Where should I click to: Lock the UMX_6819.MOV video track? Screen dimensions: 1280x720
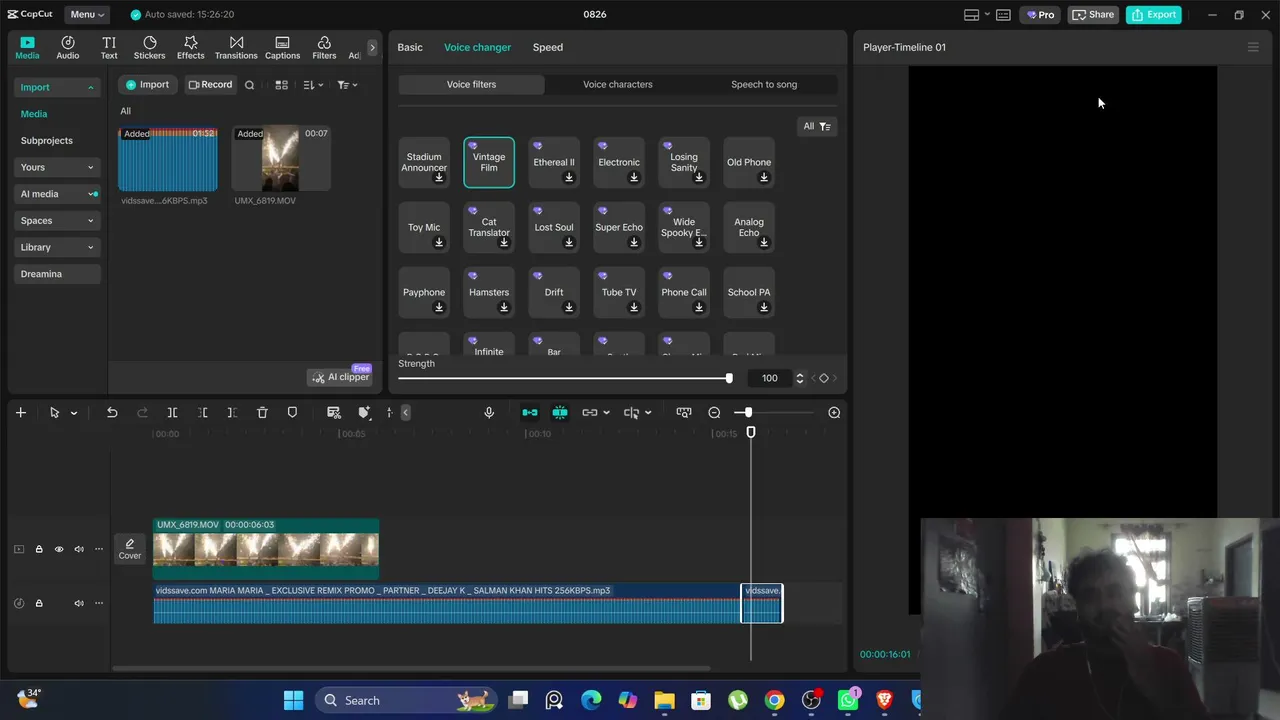39,549
